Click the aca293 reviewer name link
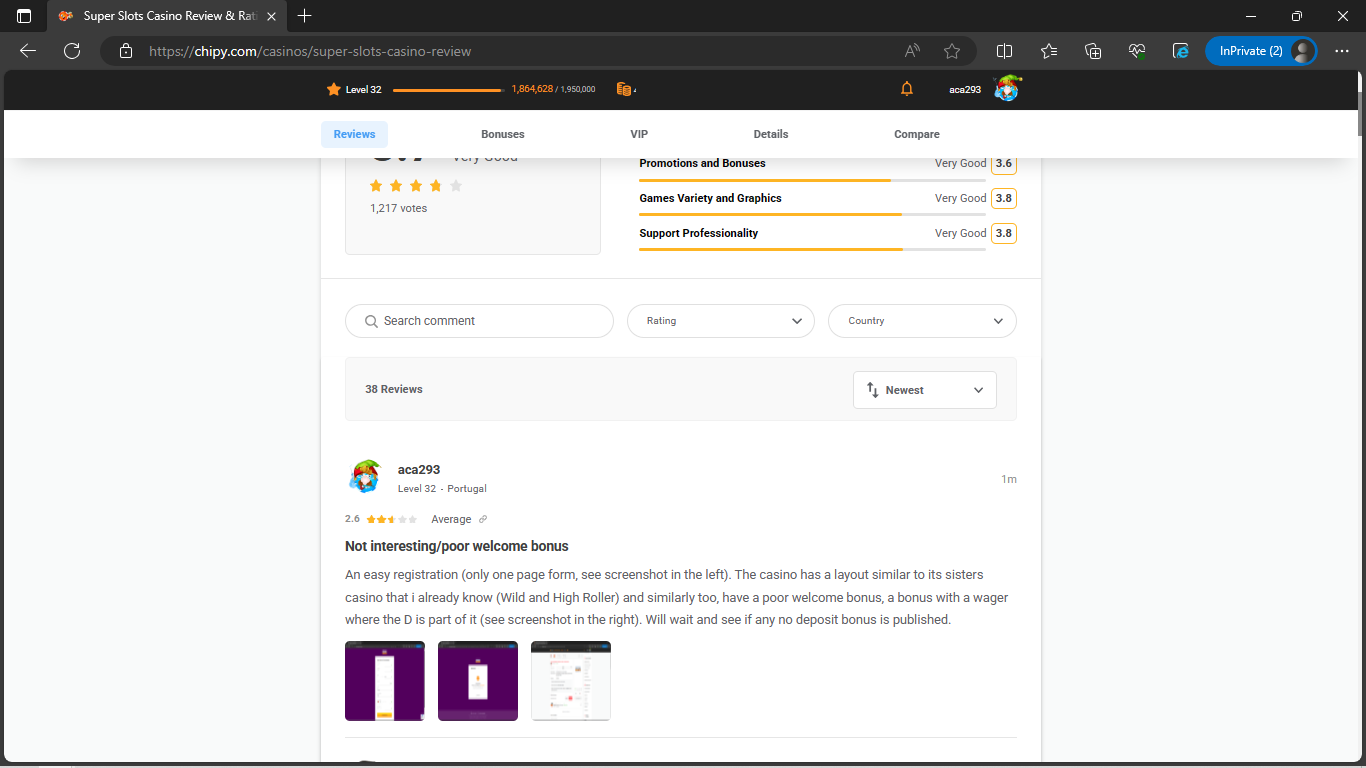Screen dimensions: 1366x768 419,470
